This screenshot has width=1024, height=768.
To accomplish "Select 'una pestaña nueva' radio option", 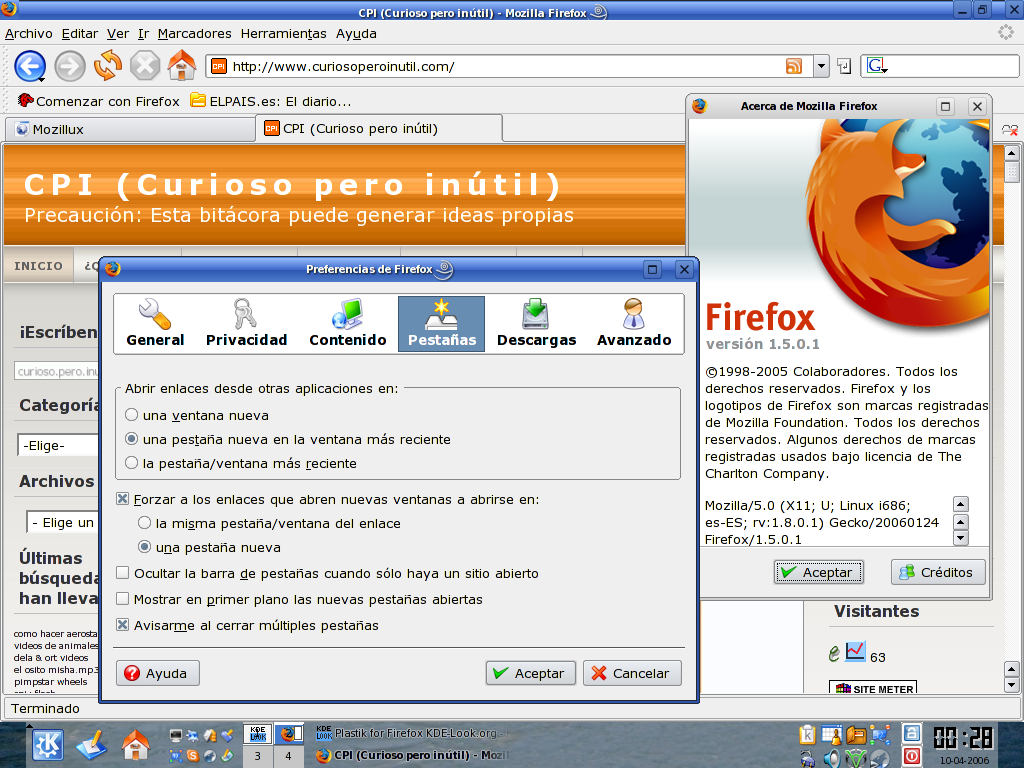I will click(x=144, y=547).
